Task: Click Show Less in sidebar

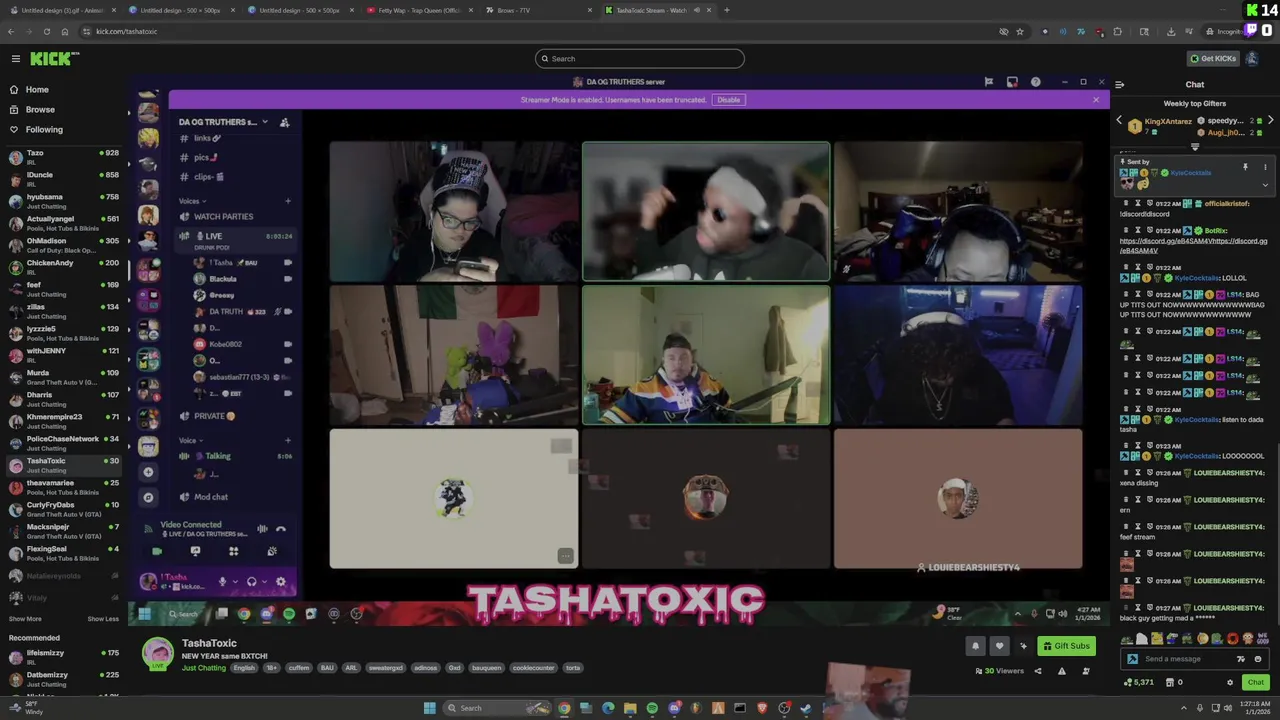Action: point(103,619)
